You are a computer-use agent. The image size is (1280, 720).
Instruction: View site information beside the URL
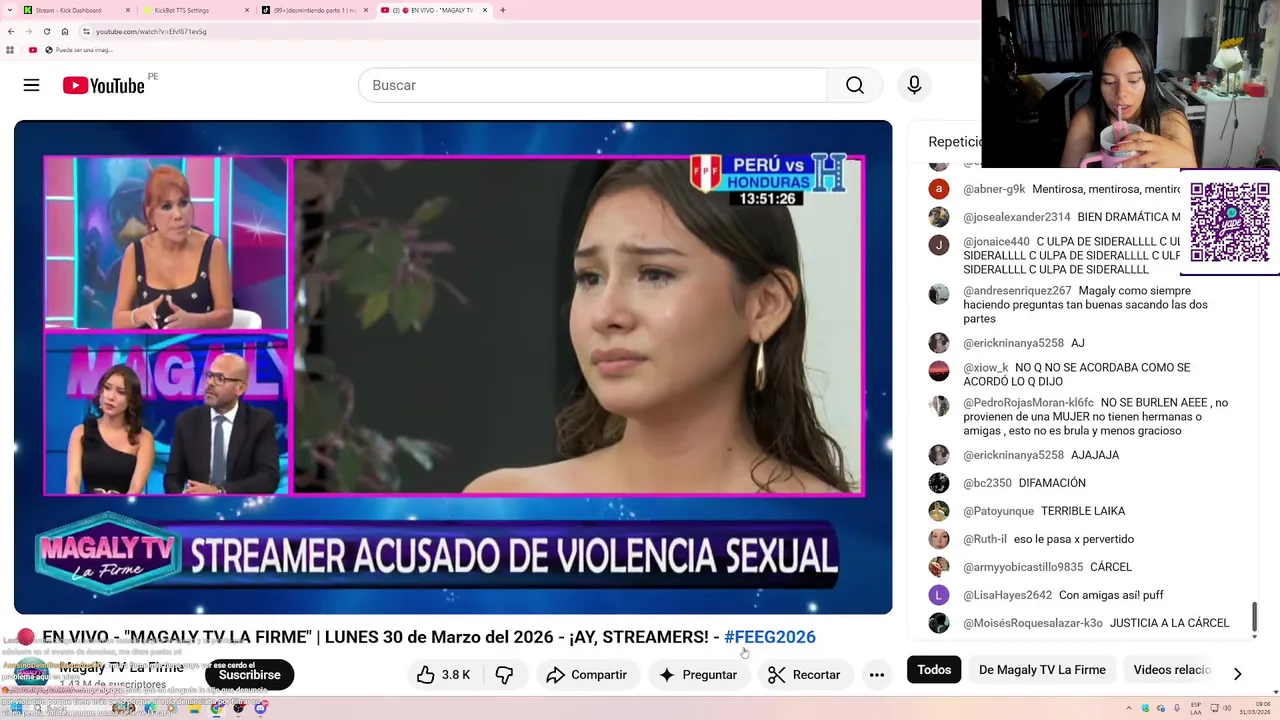pyautogui.click(x=86, y=31)
